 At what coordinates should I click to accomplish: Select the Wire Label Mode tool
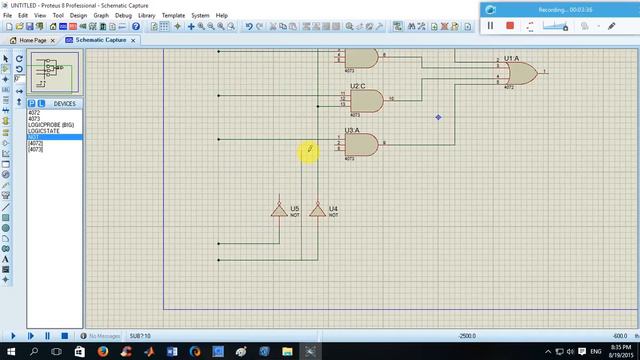click(x=6, y=90)
